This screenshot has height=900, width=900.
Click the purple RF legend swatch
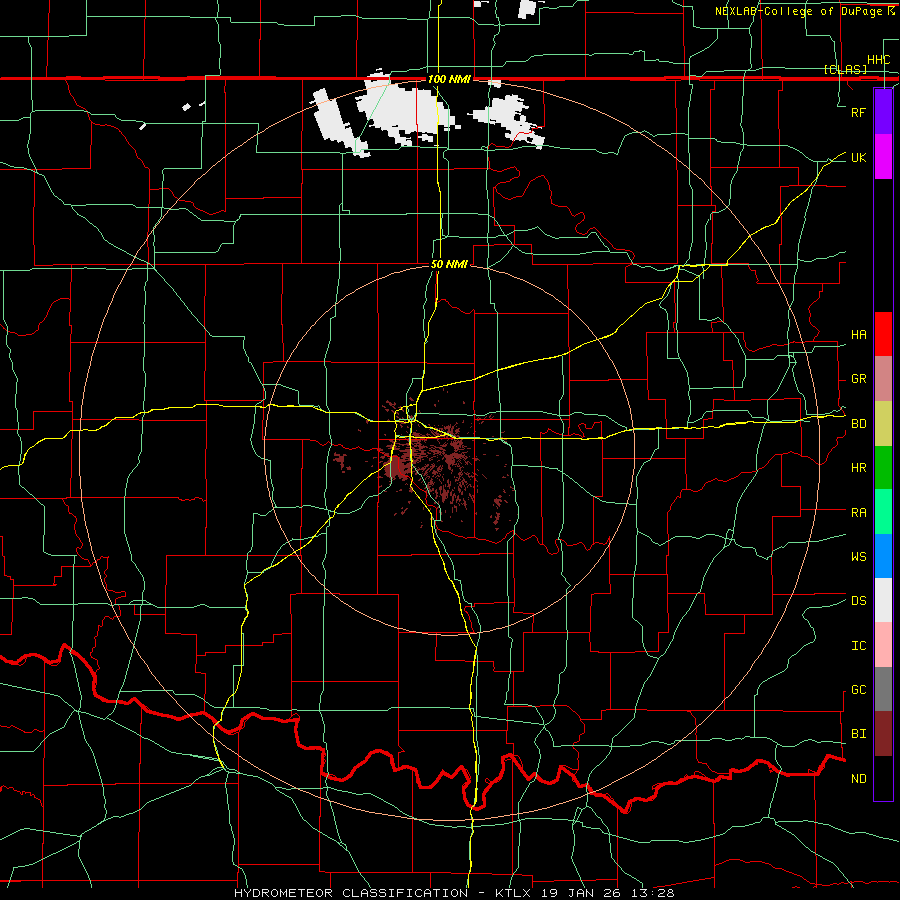click(883, 112)
